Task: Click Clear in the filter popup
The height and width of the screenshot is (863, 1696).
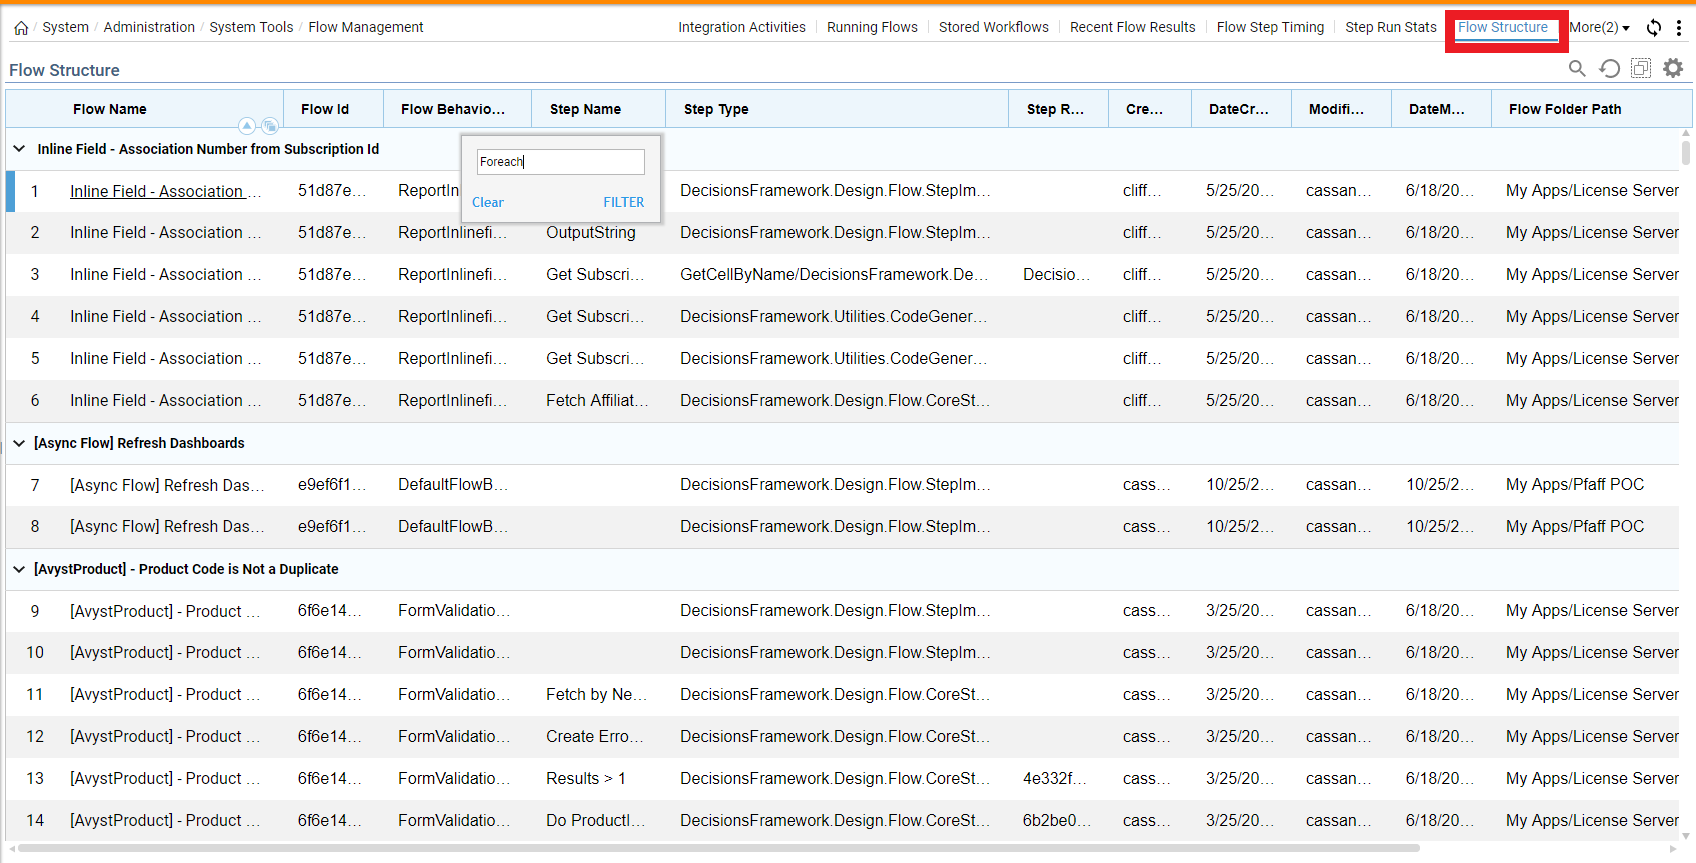Action: tap(488, 202)
